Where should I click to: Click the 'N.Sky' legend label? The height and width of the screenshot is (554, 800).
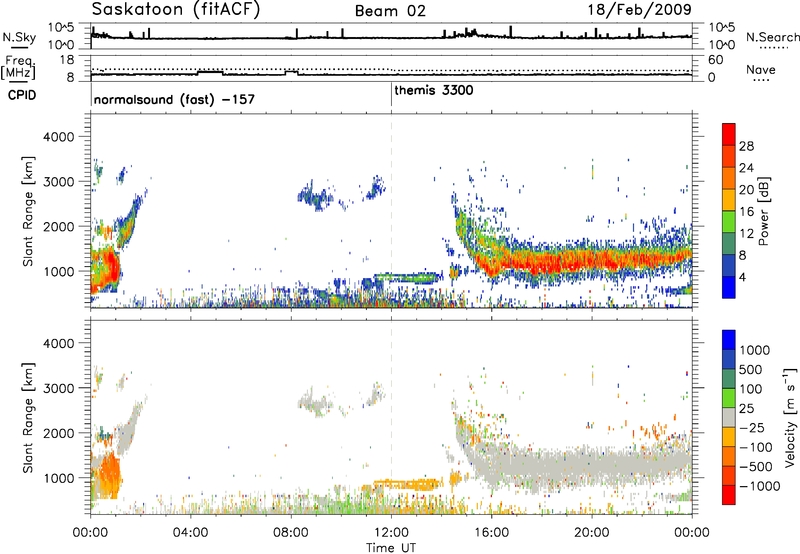pyautogui.click(x=19, y=37)
